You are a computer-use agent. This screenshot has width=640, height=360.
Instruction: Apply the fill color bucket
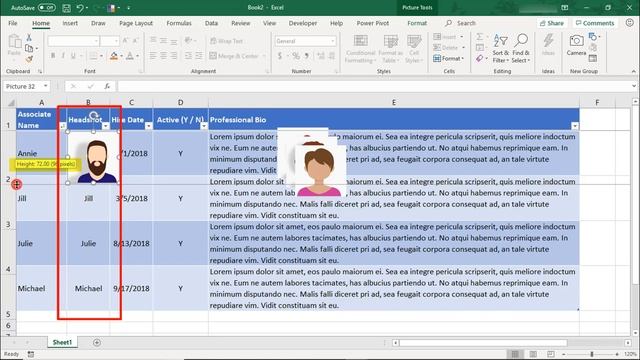coord(114,56)
